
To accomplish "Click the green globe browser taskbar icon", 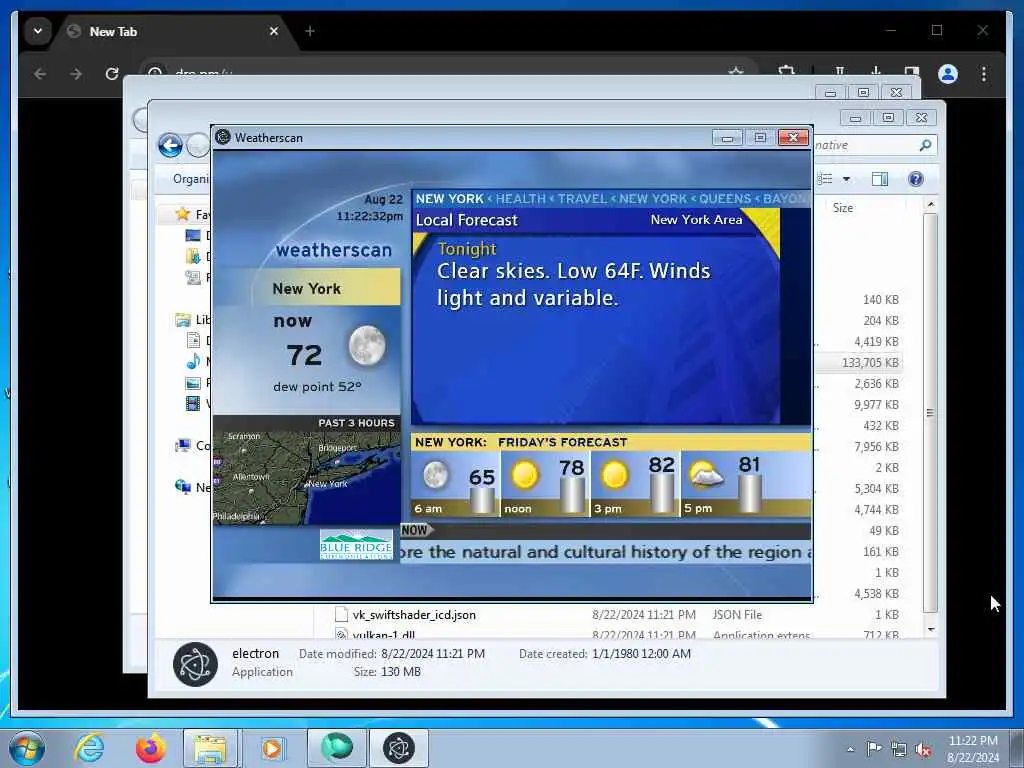I will (336, 748).
